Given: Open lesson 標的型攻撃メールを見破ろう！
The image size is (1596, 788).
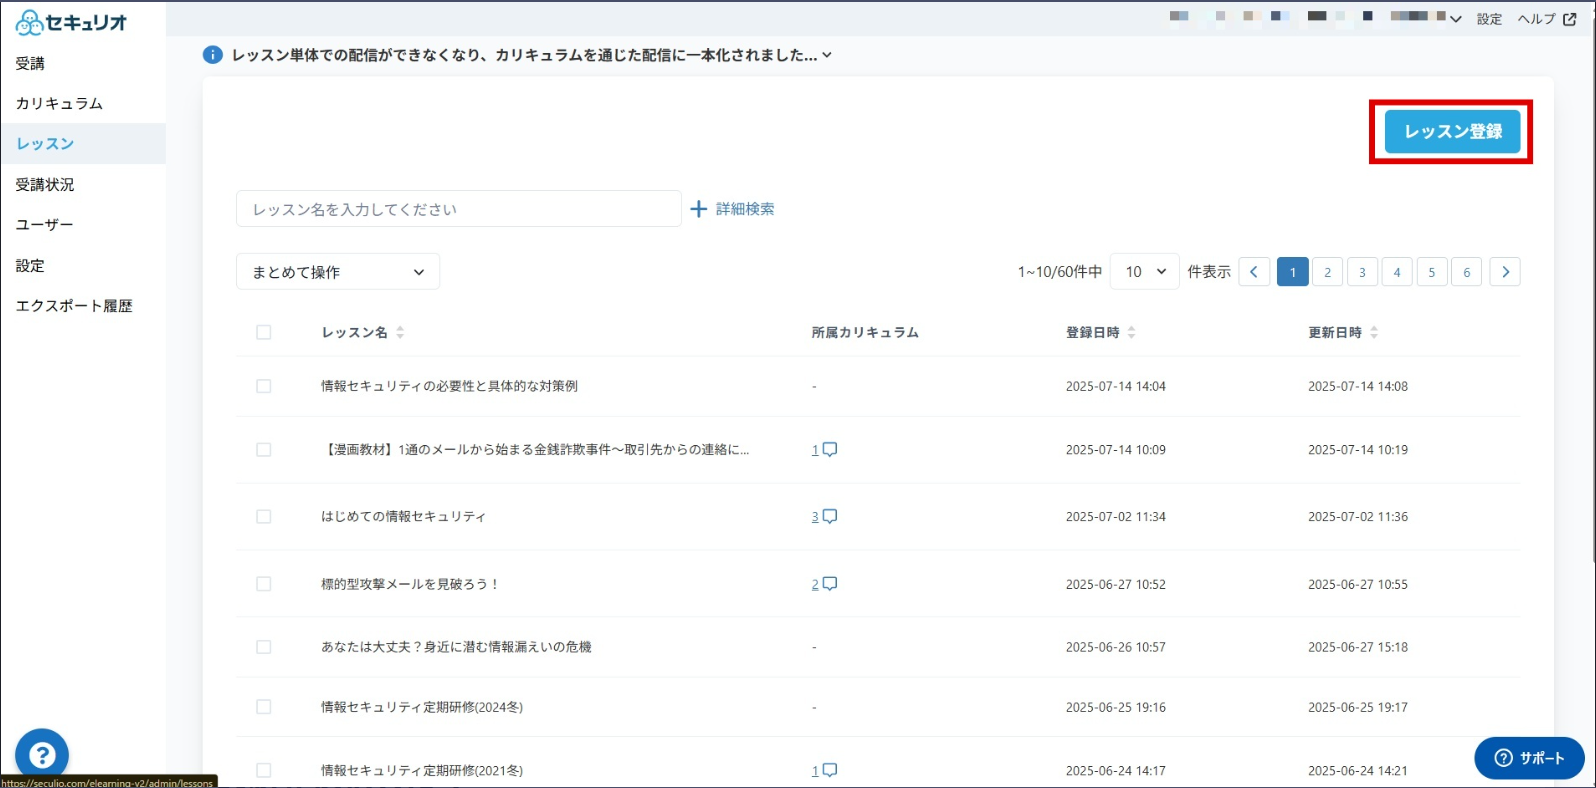Looking at the screenshot, I should coord(410,584).
